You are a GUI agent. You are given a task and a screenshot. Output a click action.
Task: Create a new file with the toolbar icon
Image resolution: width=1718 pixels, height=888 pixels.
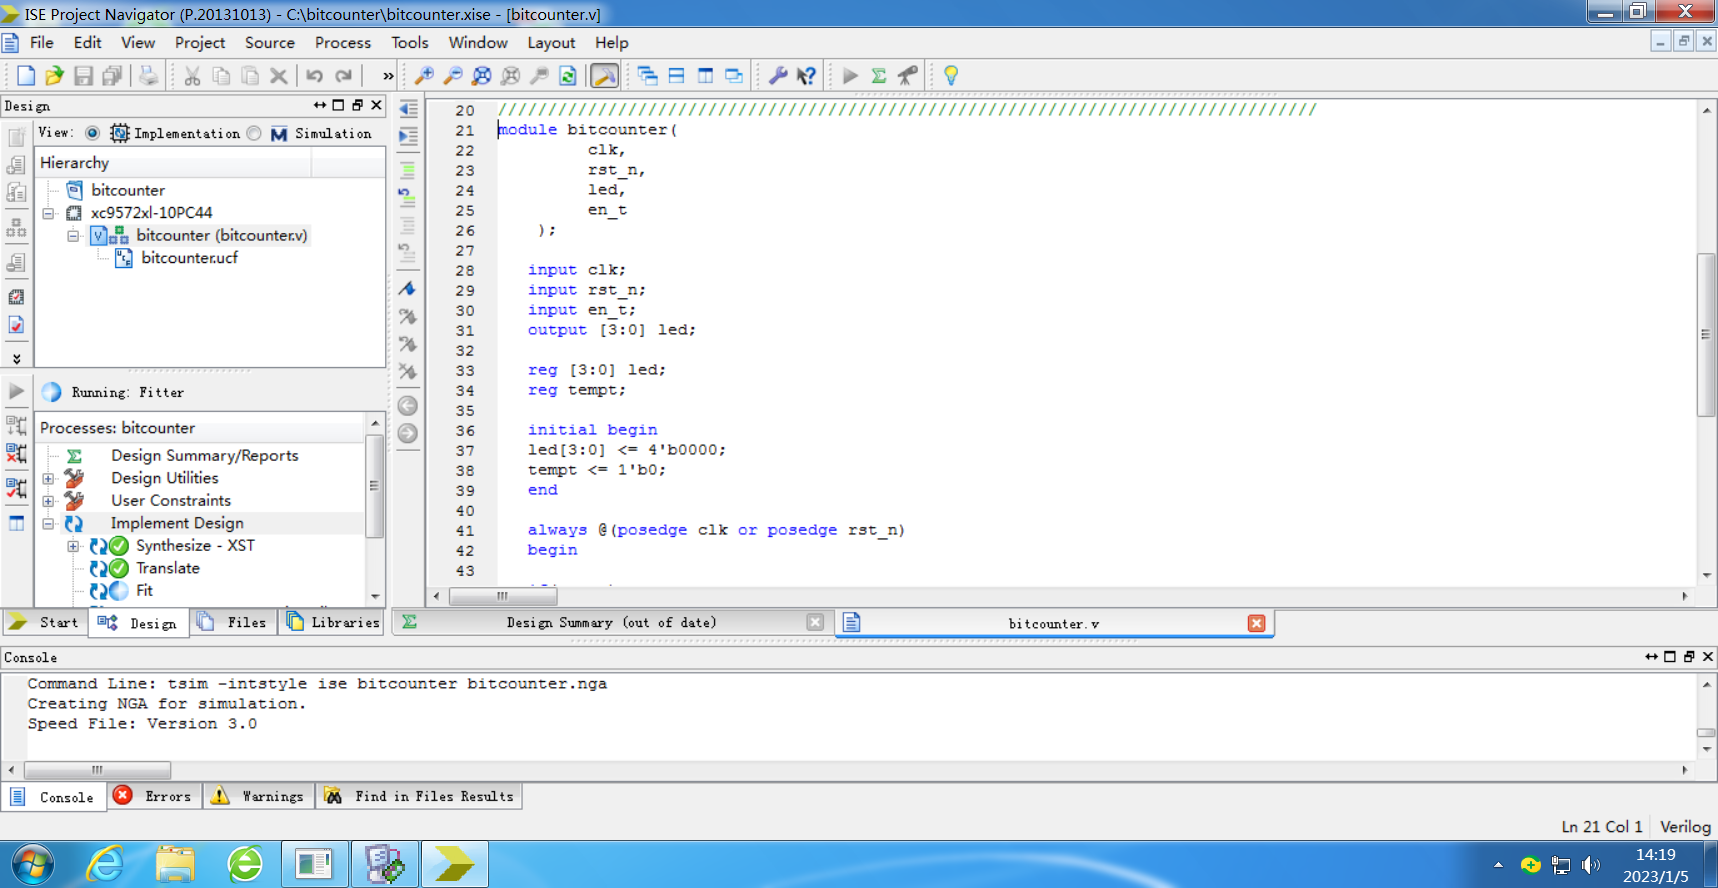(x=26, y=76)
